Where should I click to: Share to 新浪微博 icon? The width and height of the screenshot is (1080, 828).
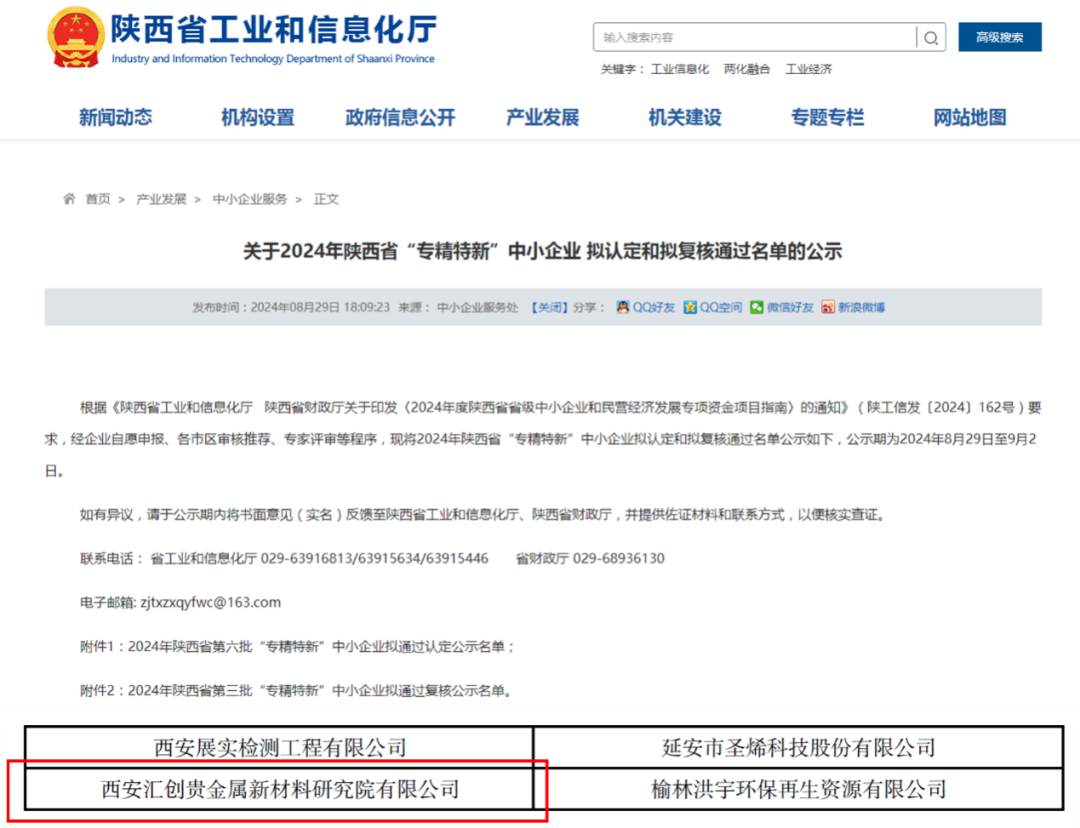827,307
